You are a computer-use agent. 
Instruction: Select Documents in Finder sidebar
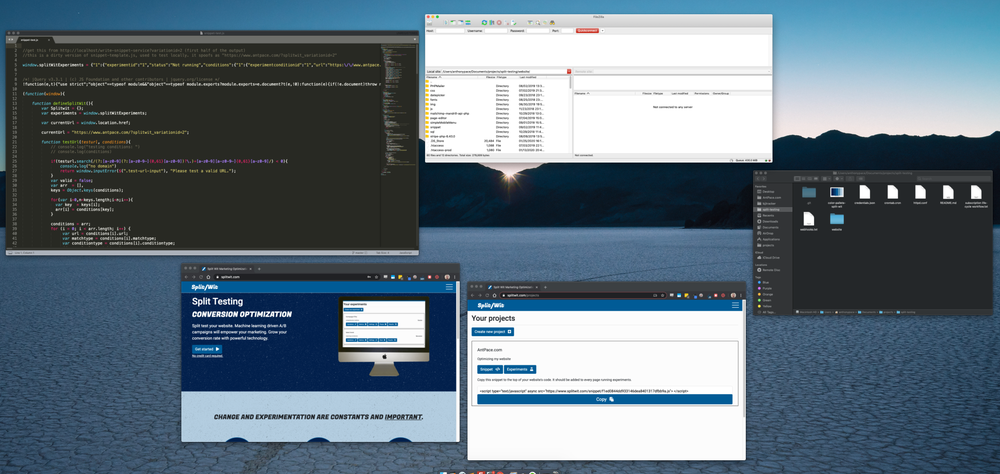[770, 227]
